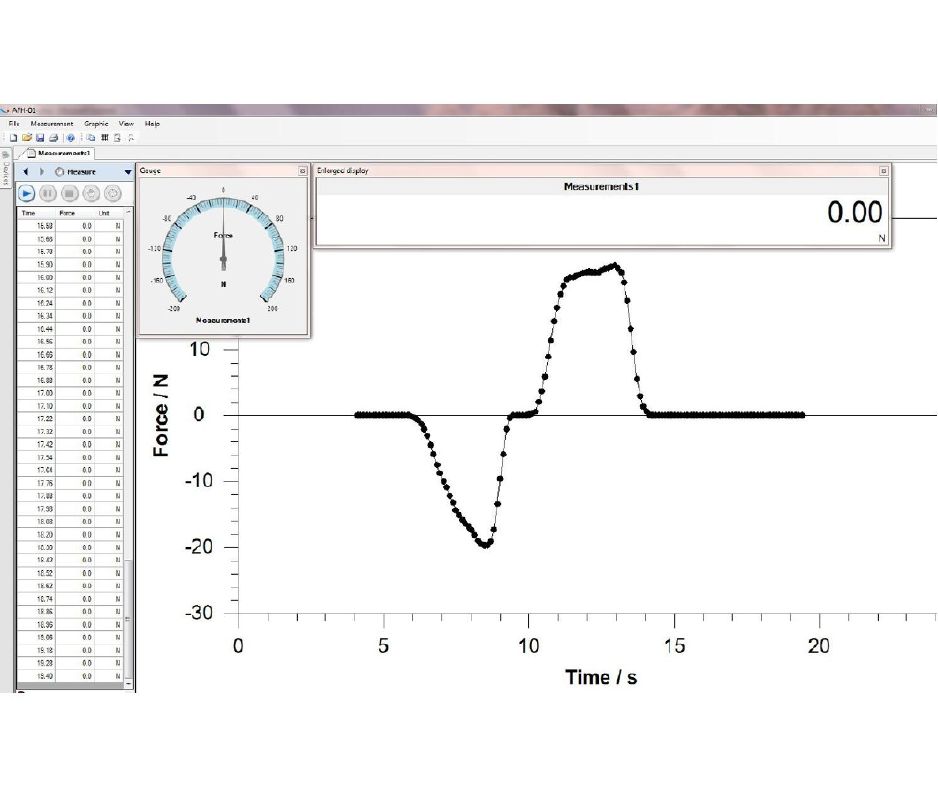Close the Enlarged display panel
This screenshot has width=938, height=799.
point(883,171)
